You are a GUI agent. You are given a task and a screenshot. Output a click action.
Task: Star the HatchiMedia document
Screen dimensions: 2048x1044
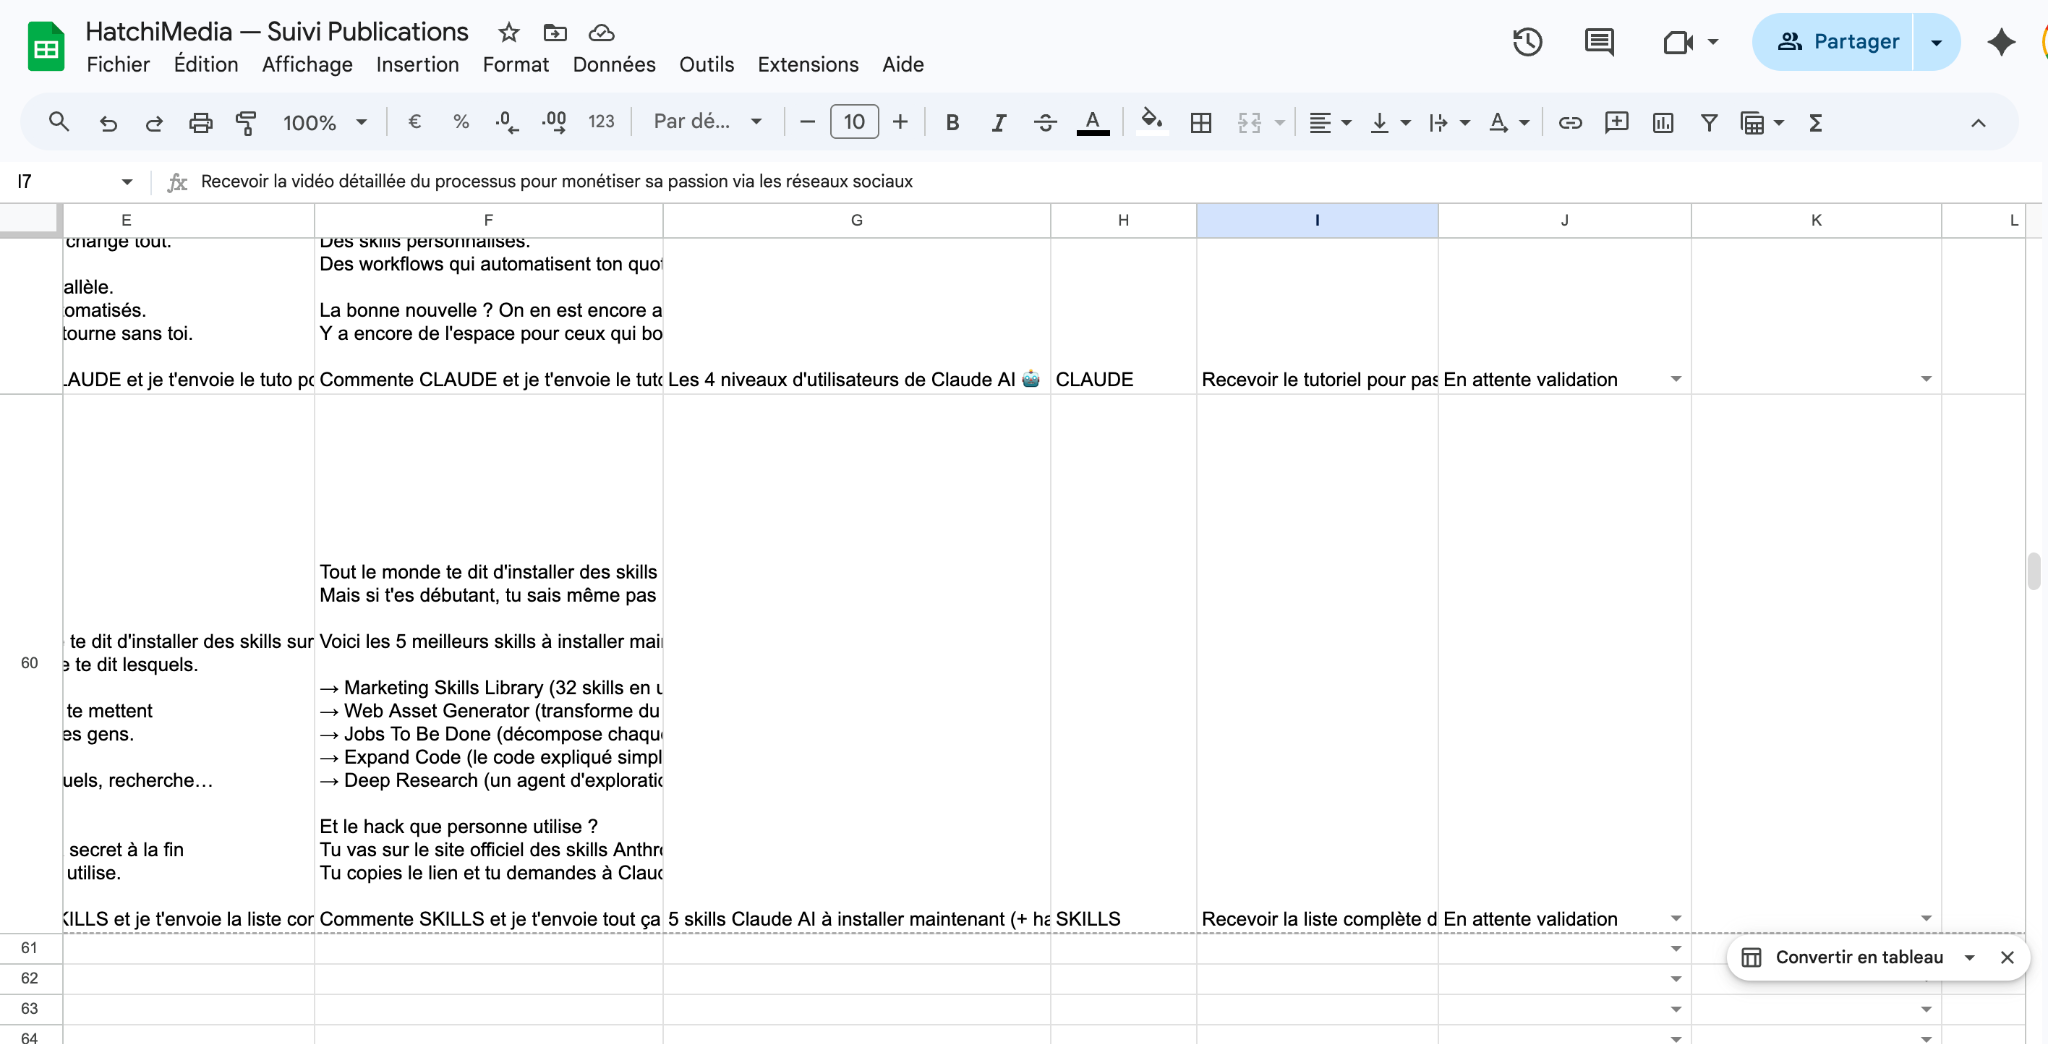(x=509, y=32)
